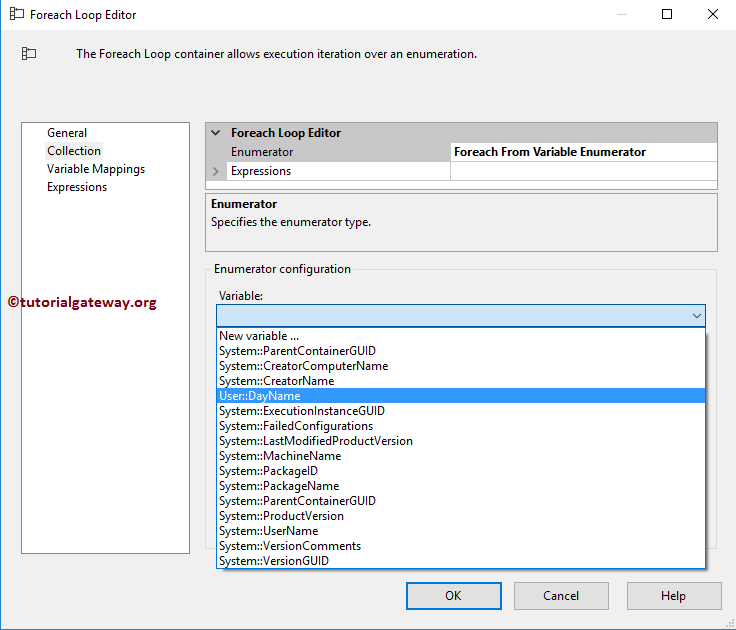Pick the User::DayName variable
Image resolution: width=736 pixels, height=630 pixels.
[461, 396]
